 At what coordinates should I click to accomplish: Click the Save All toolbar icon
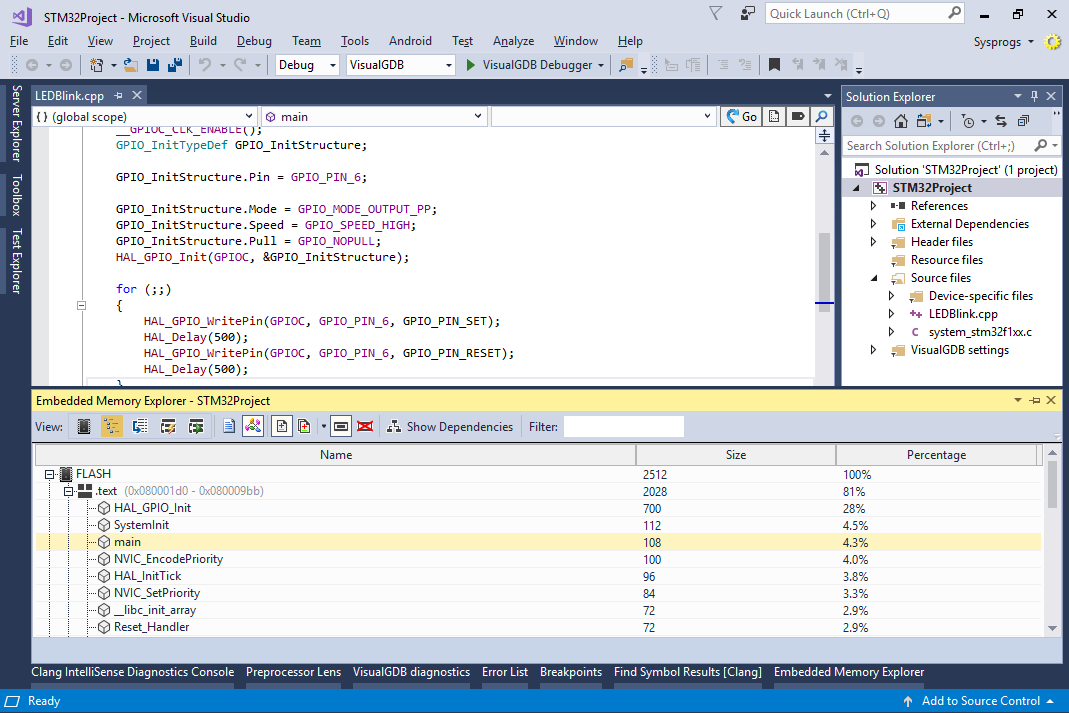[x=175, y=65]
